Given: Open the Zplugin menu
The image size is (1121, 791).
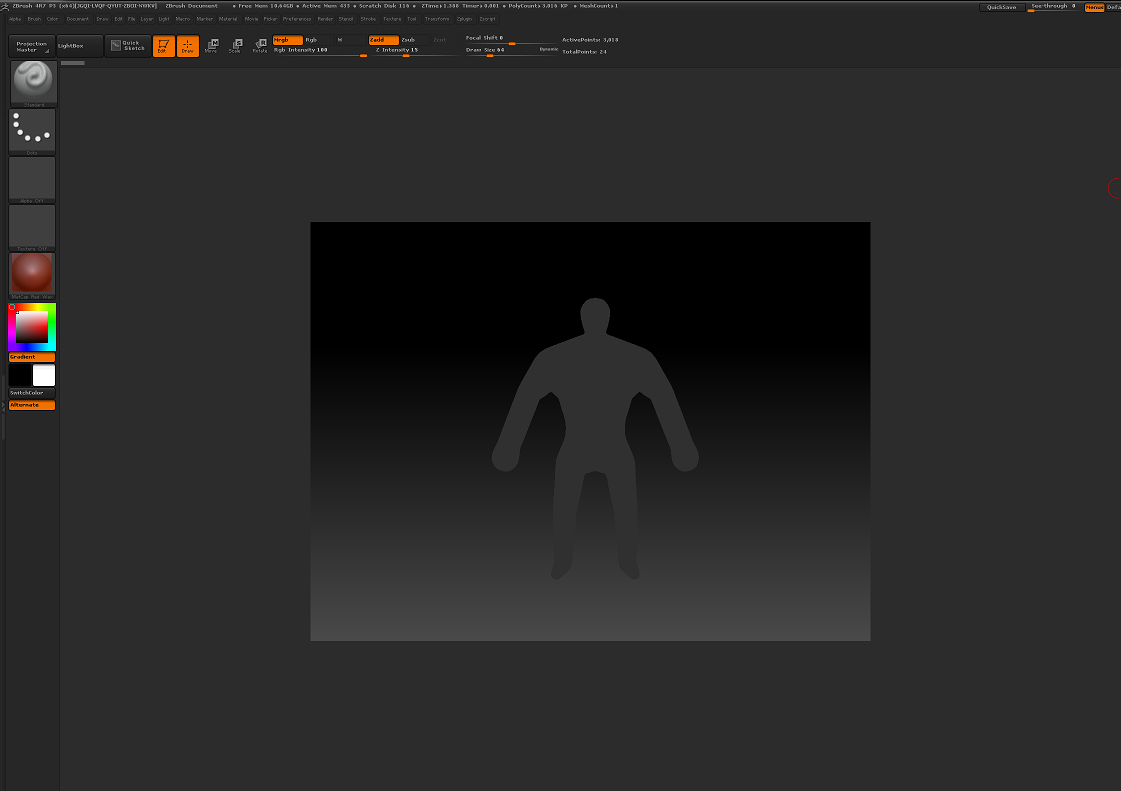Looking at the screenshot, I should (x=462, y=18).
